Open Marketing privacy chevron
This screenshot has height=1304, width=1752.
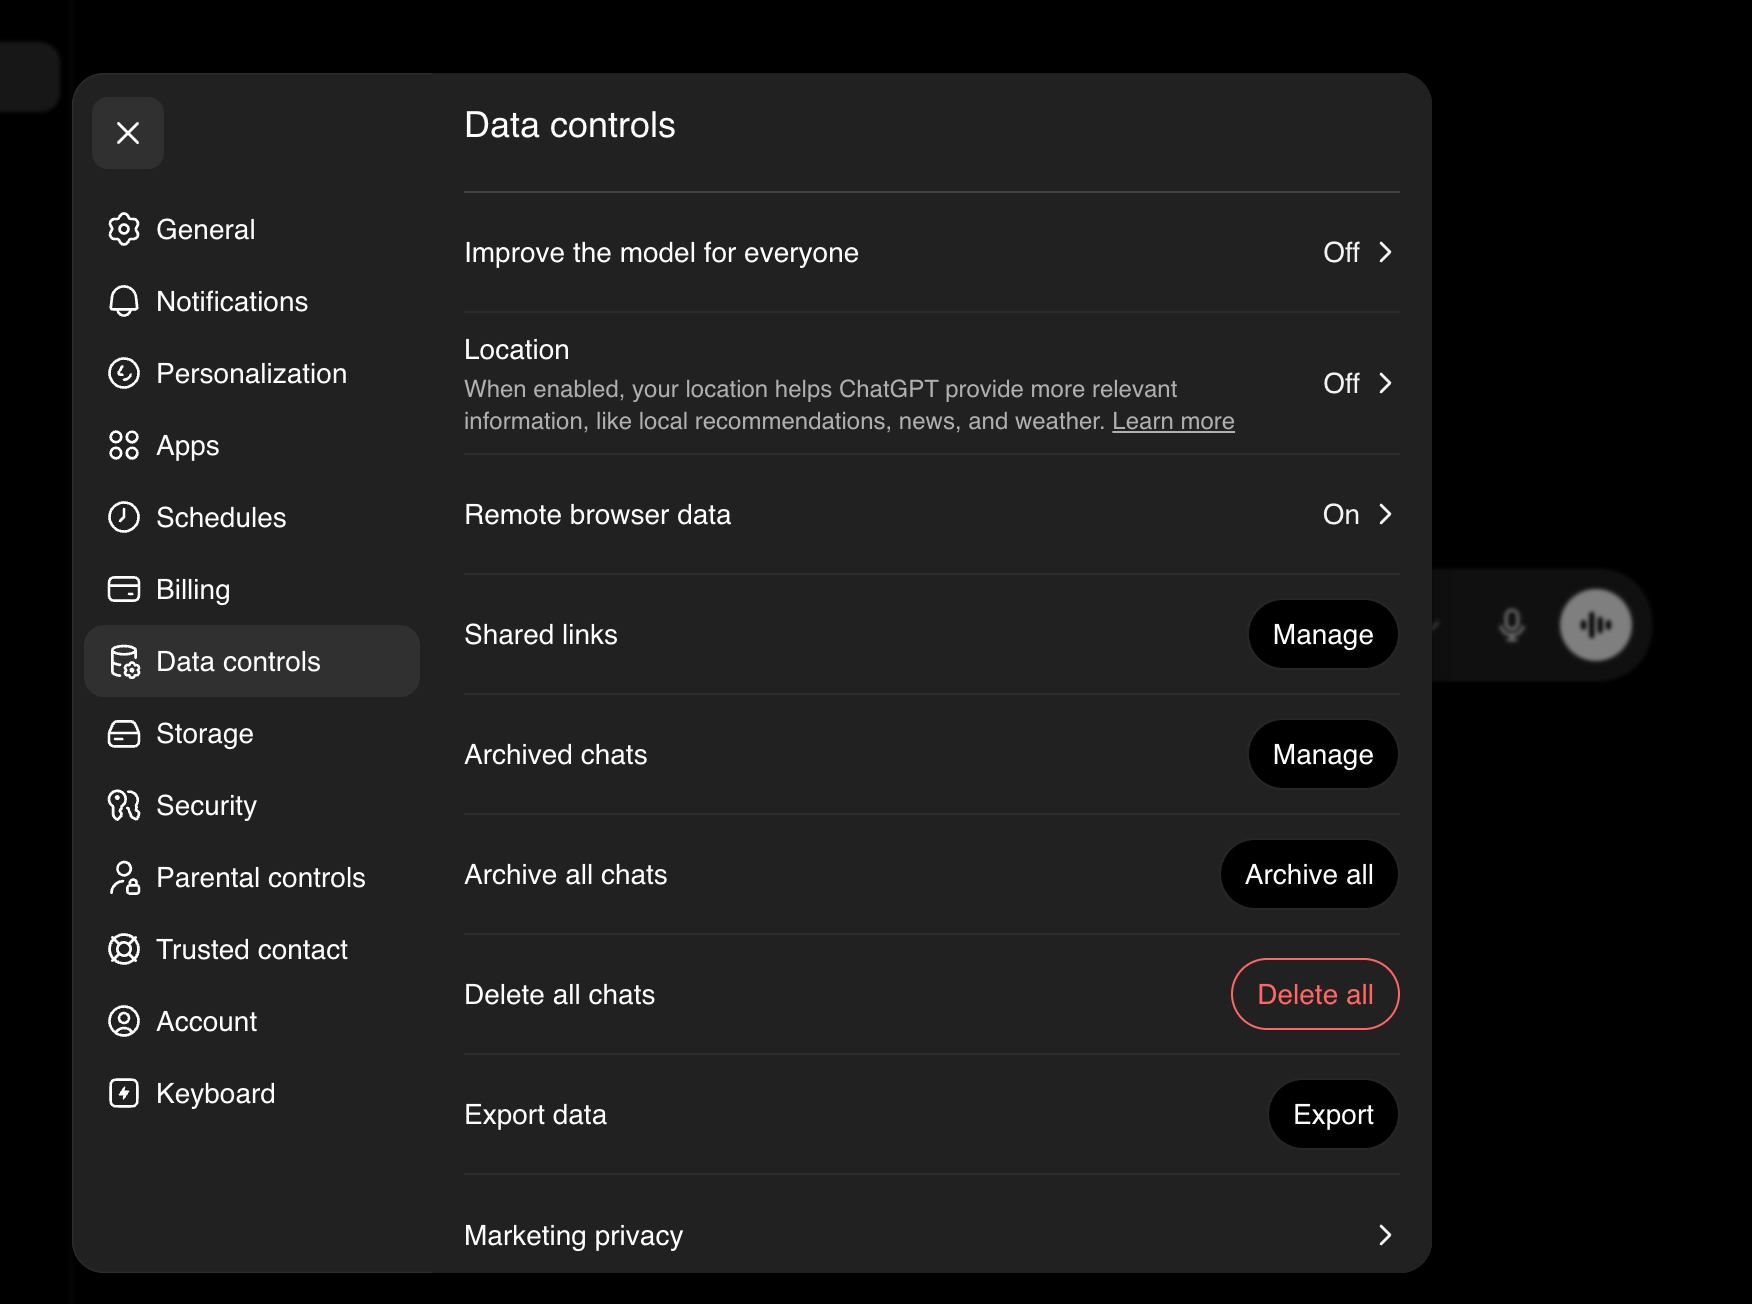tap(1385, 1235)
